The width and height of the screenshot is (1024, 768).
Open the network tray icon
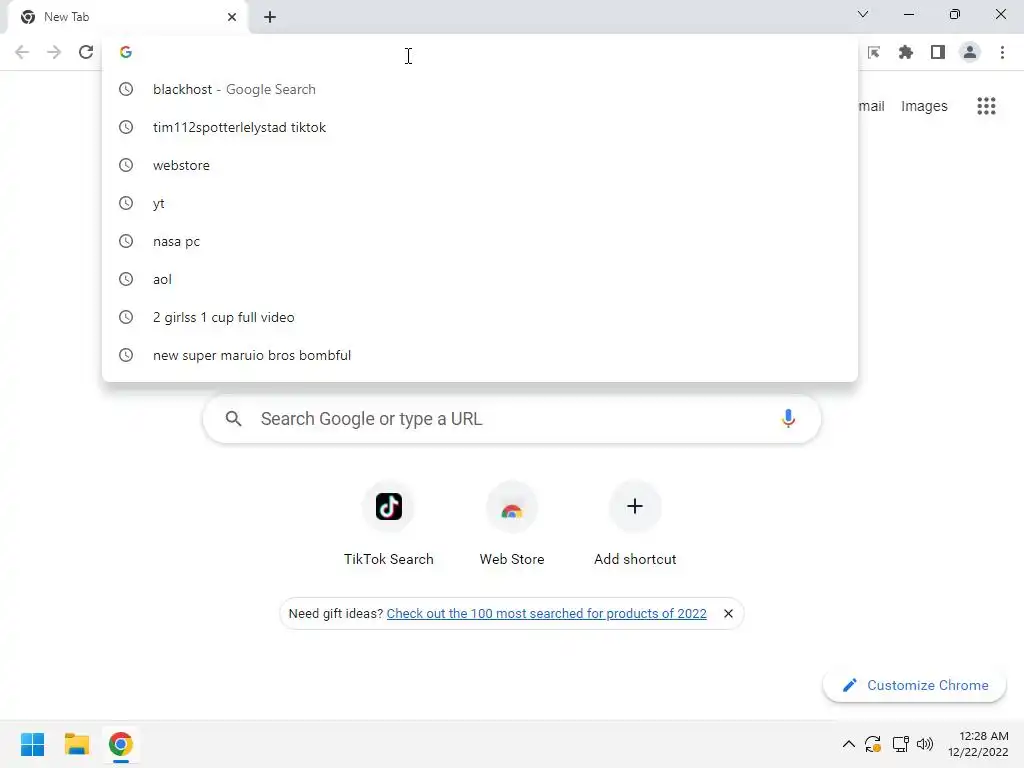tap(900, 744)
